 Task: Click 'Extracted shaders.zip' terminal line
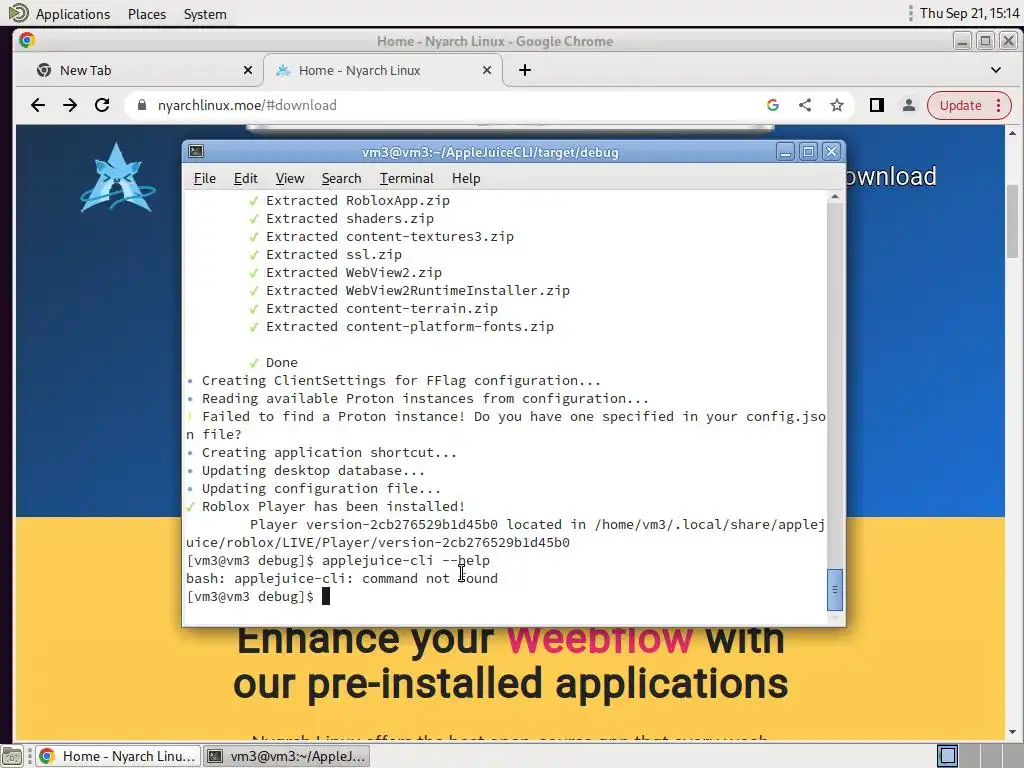pyautogui.click(x=349, y=218)
